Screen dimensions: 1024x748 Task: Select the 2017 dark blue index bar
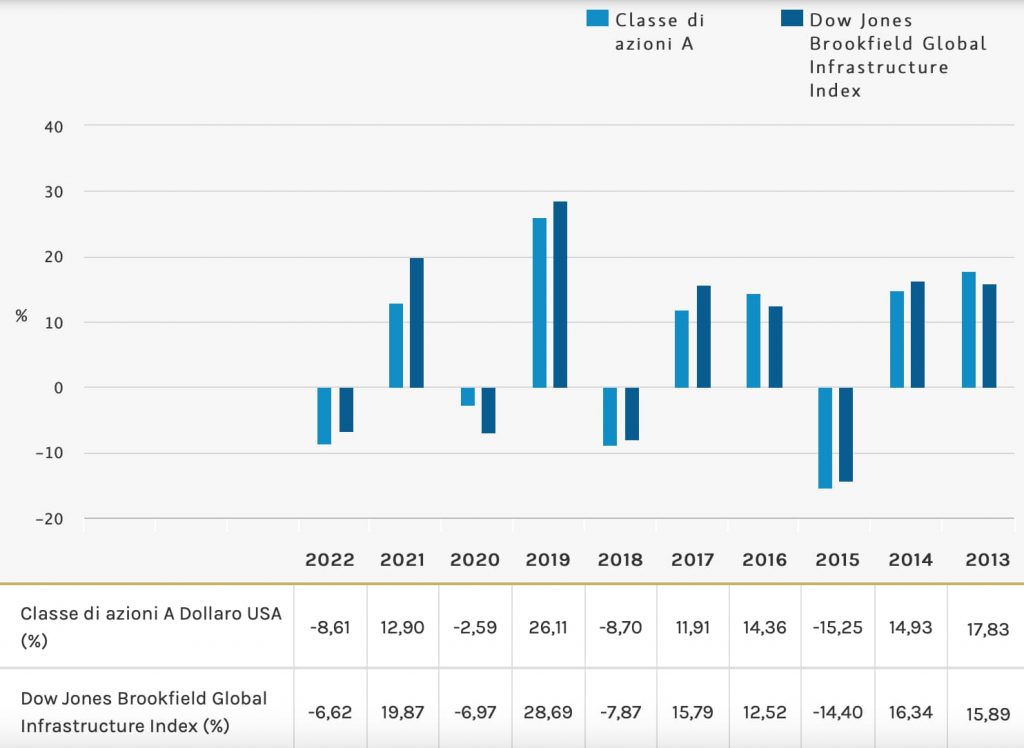click(x=704, y=336)
